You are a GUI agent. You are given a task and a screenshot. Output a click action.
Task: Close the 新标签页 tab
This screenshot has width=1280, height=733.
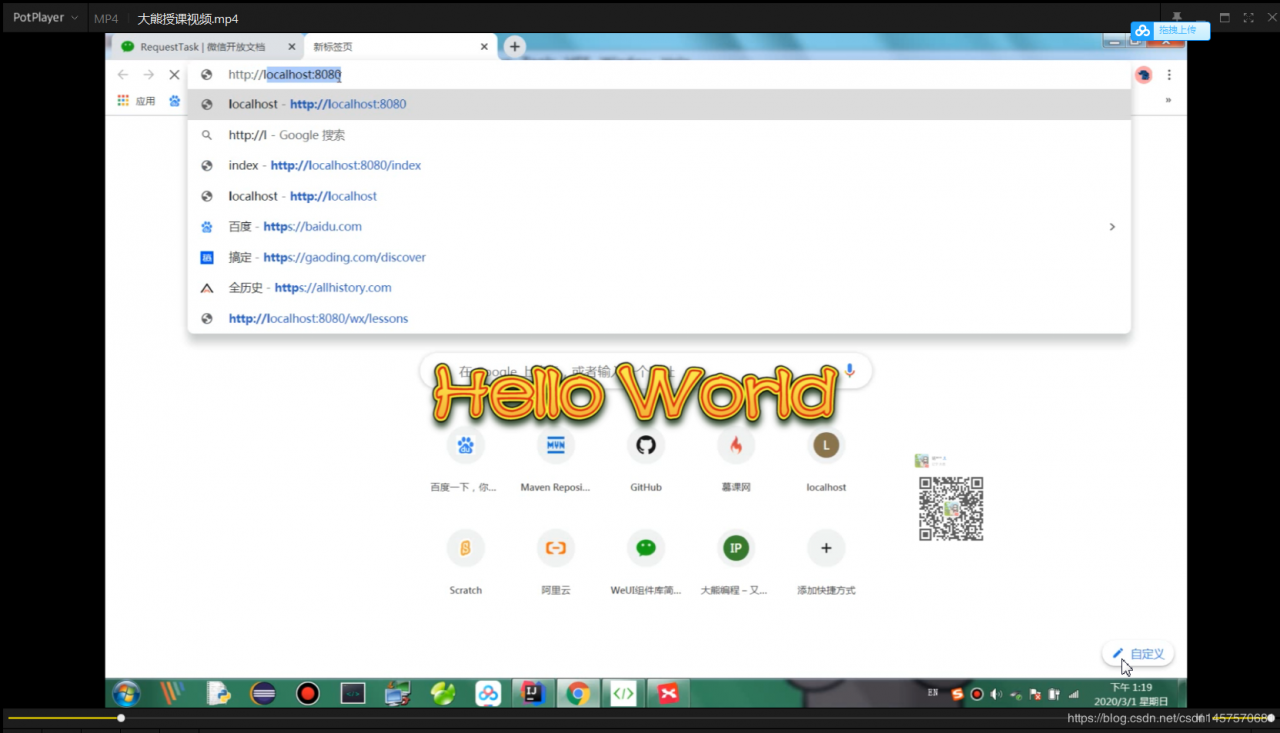click(485, 46)
